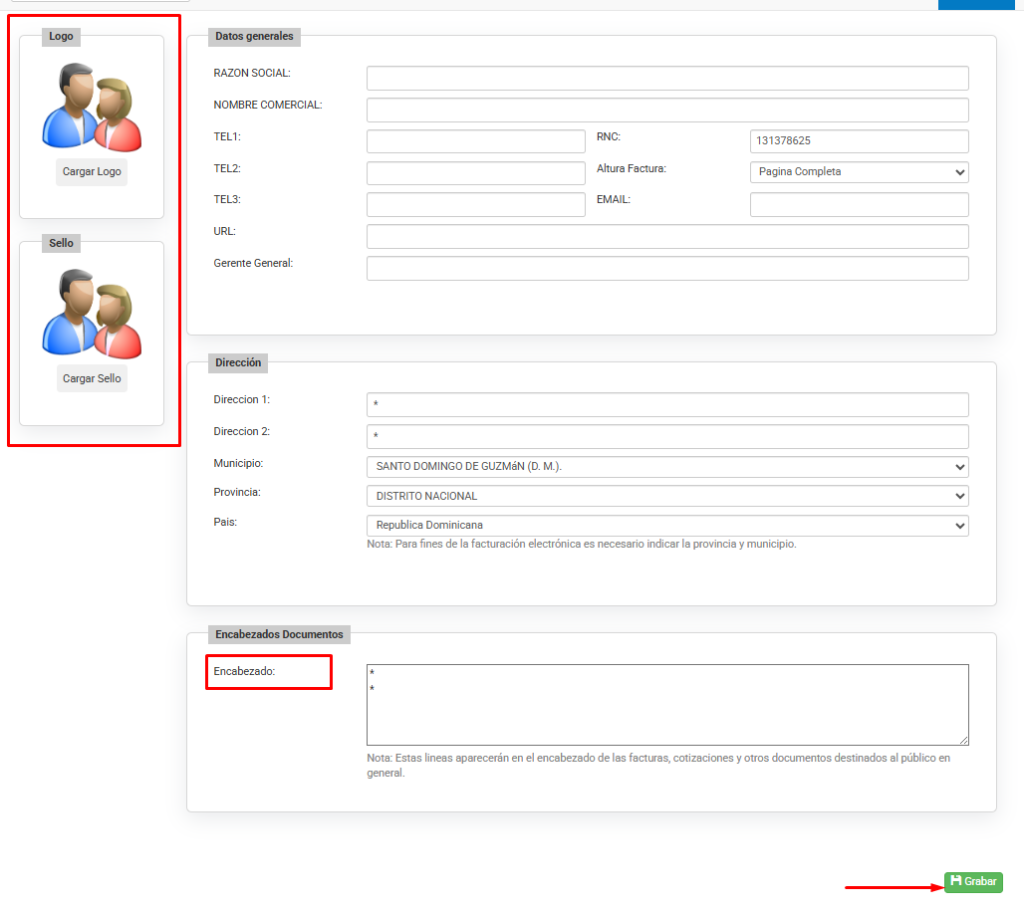Click inside the Encabezado text area

click(x=667, y=704)
